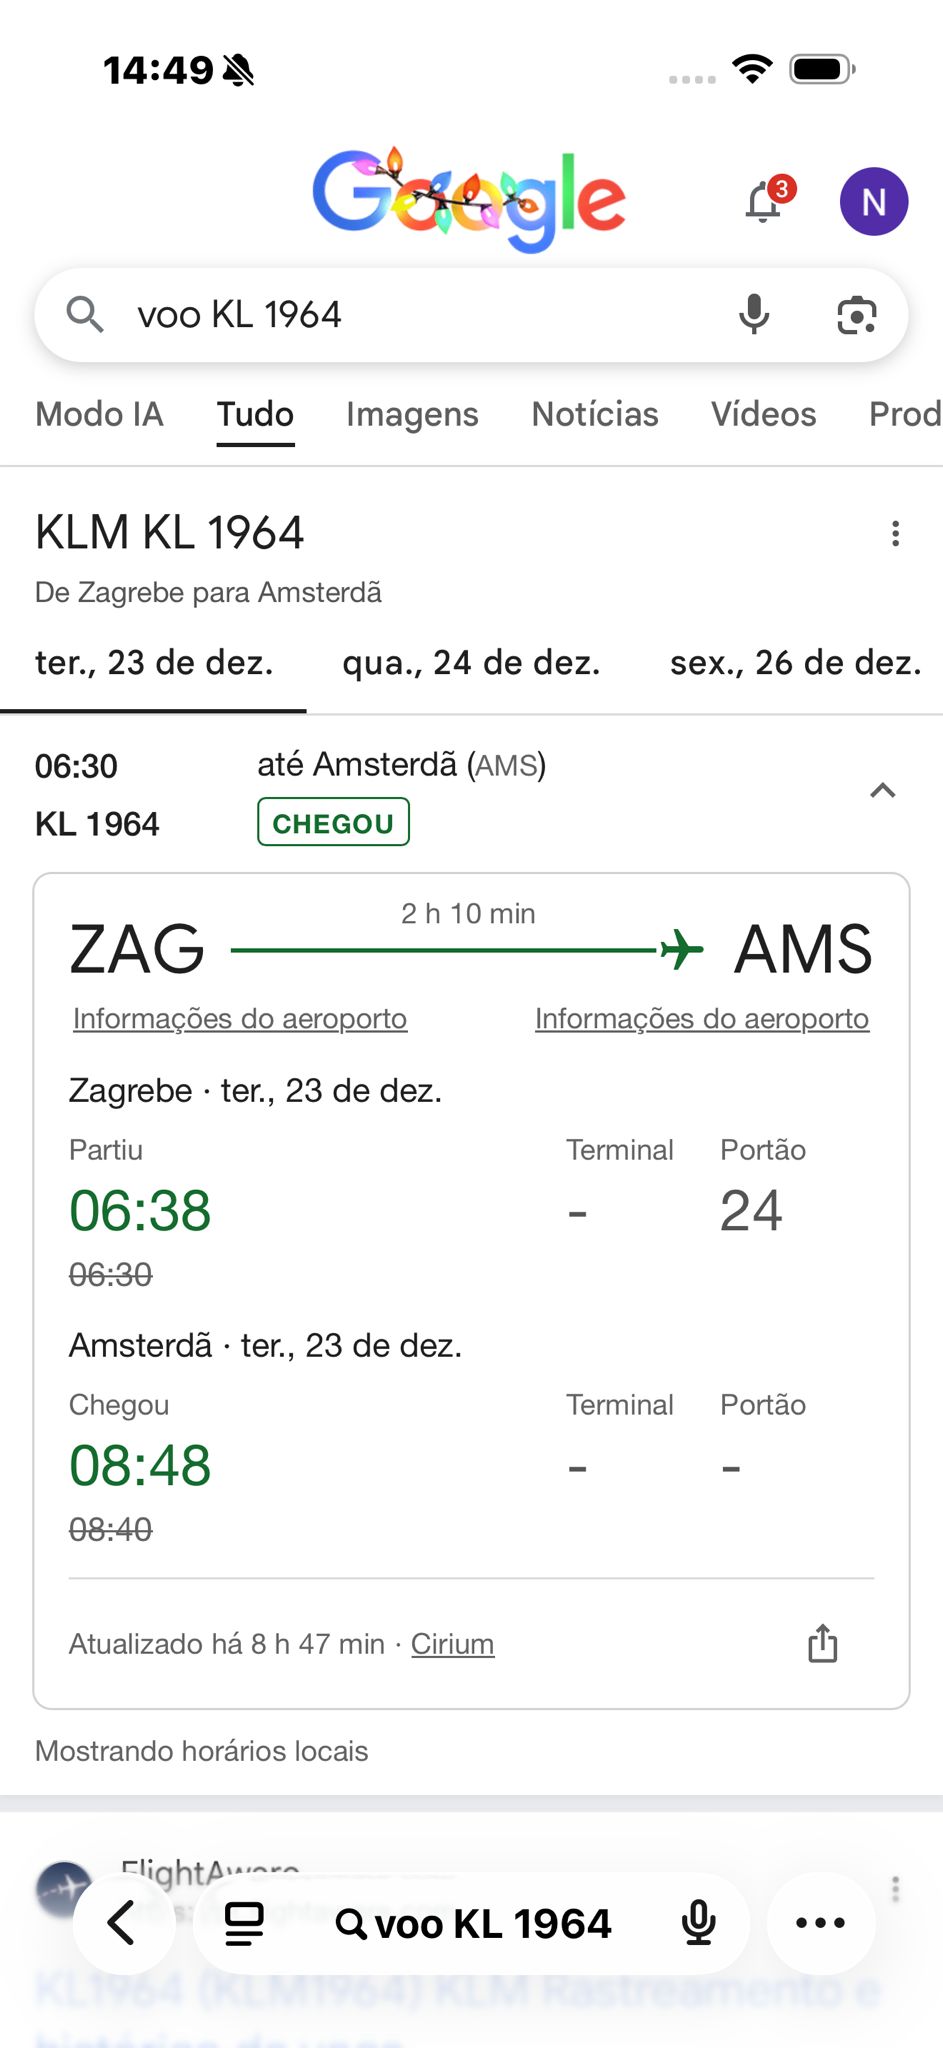Open the browser tabs overview icon
Viewport: 943px width, 2048px height.
click(244, 1922)
